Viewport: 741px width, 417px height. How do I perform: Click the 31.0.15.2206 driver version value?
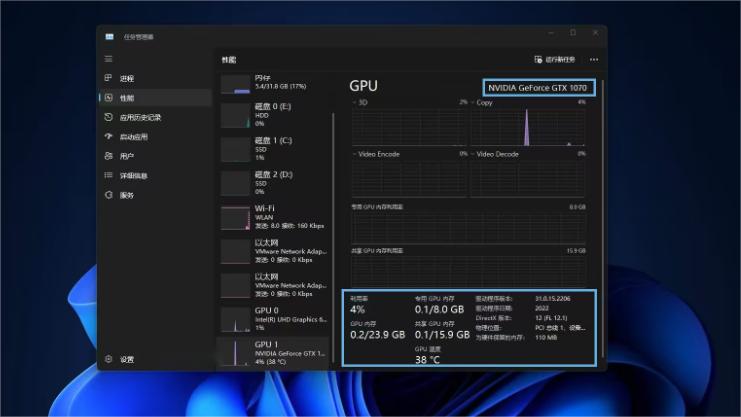coord(552,299)
